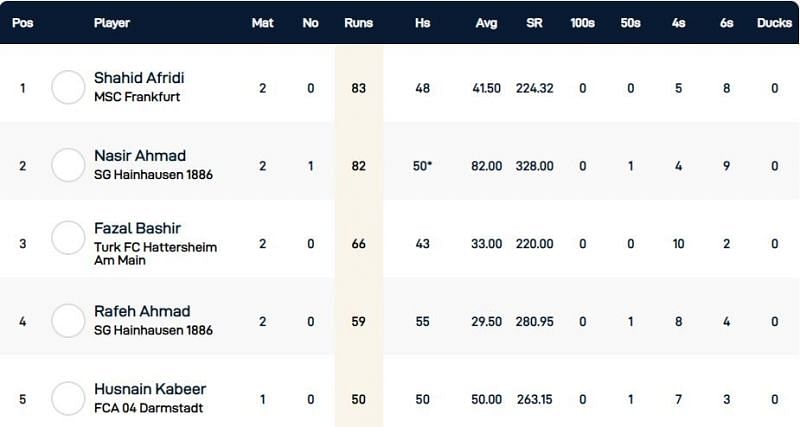Image resolution: width=800 pixels, height=427 pixels.
Task: Sort by 6s column header
Action: [726, 22]
